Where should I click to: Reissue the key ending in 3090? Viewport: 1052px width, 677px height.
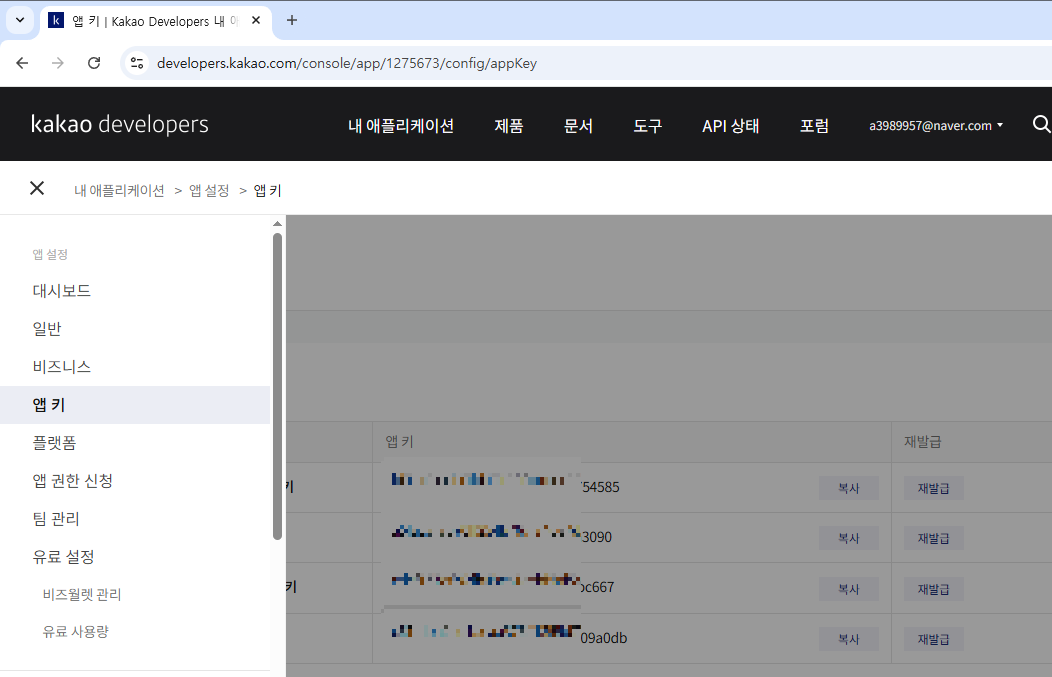[934, 538]
